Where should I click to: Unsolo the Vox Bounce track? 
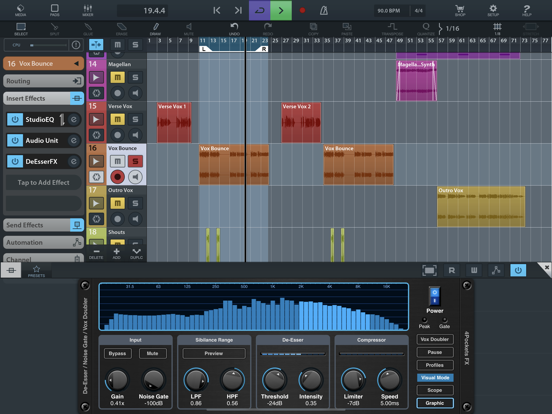[x=135, y=161]
